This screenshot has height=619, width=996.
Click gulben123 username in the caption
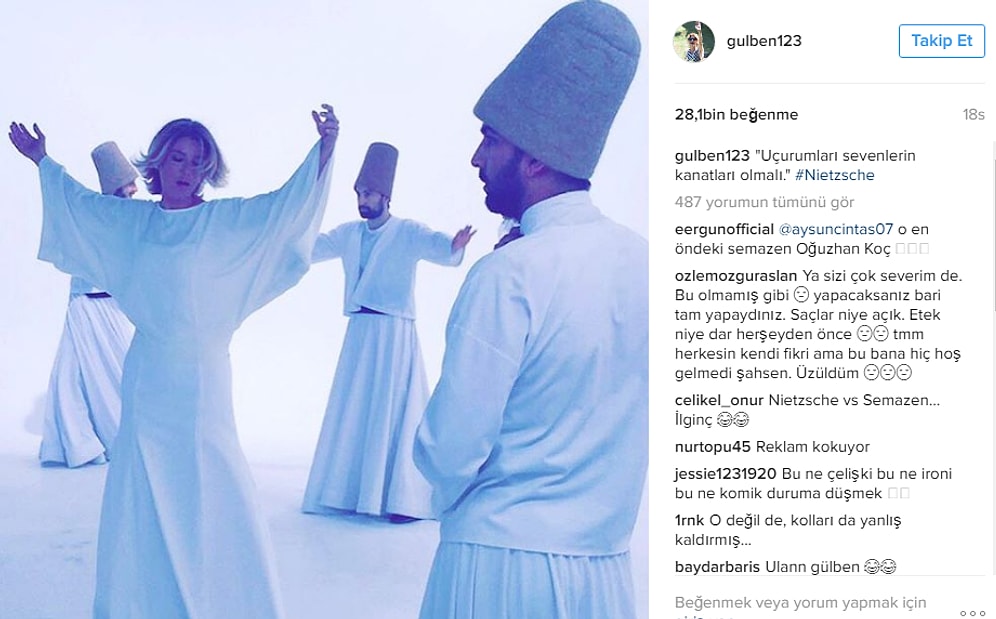(712, 156)
